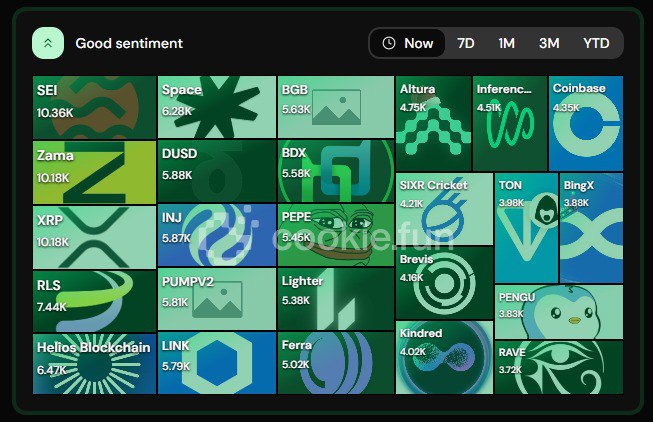Image resolution: width=653 pixels, height=422 pixels.
Task: Click the Lighter value 5.38K
Action: (x=296, y=300)
